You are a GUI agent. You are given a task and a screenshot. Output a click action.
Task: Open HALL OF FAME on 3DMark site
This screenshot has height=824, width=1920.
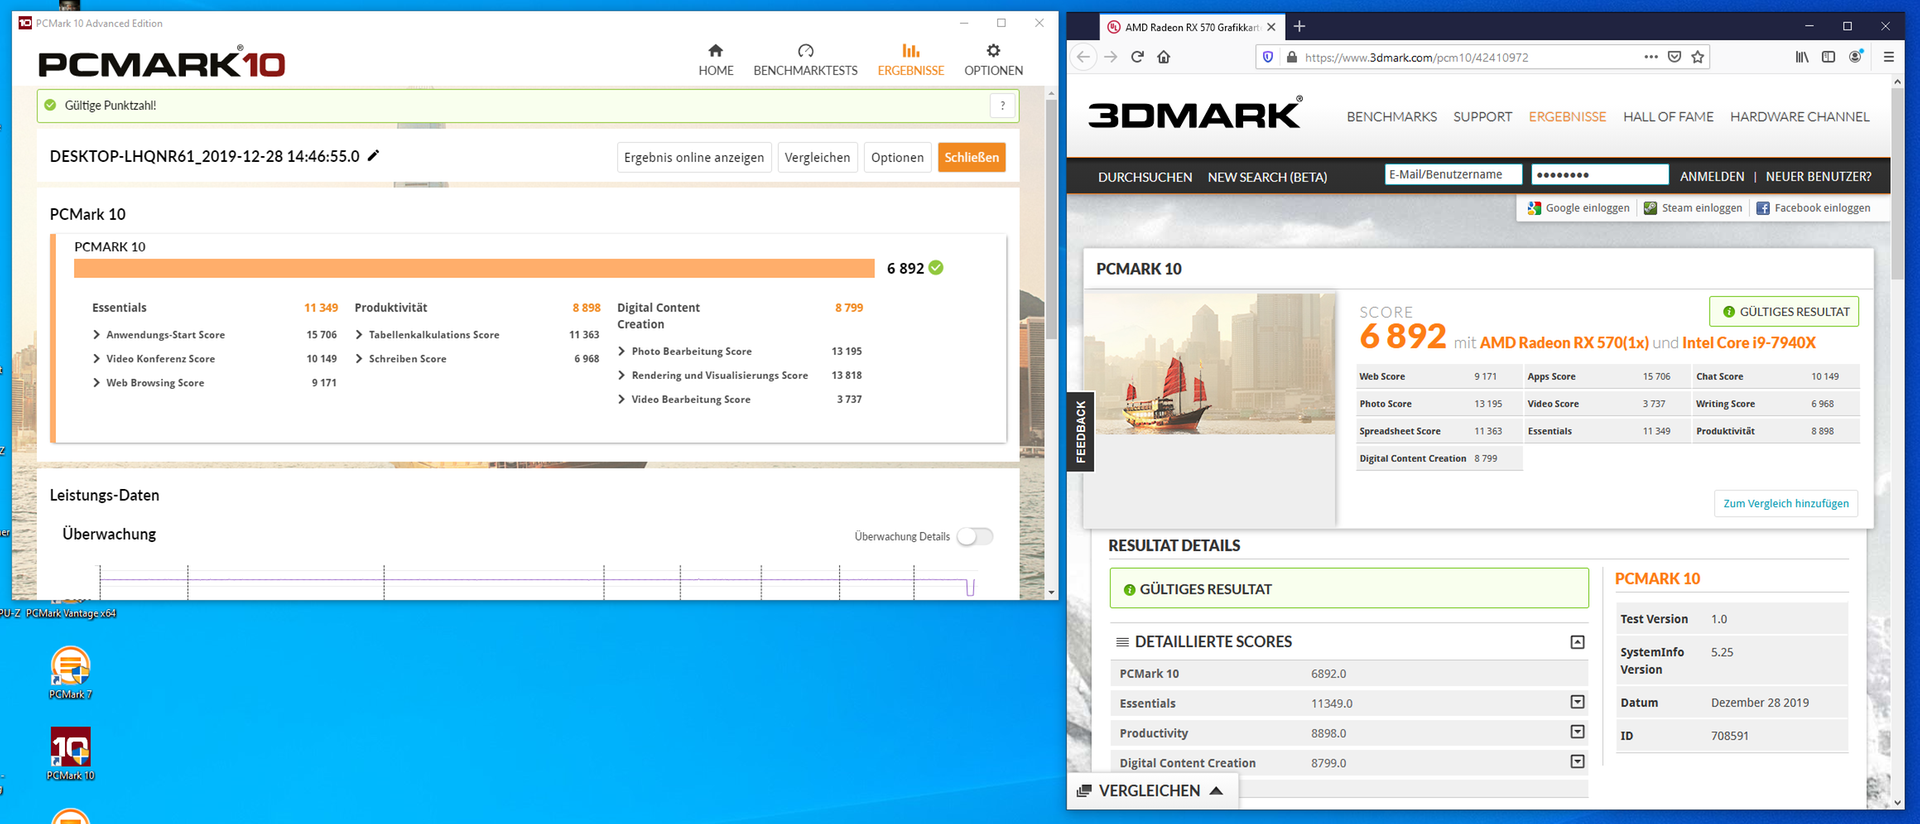[1668, 117]
